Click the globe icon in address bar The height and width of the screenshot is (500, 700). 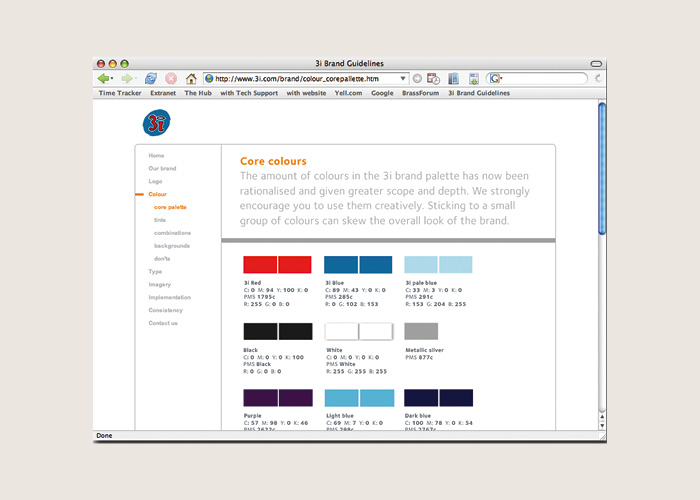tap(209, 79)
